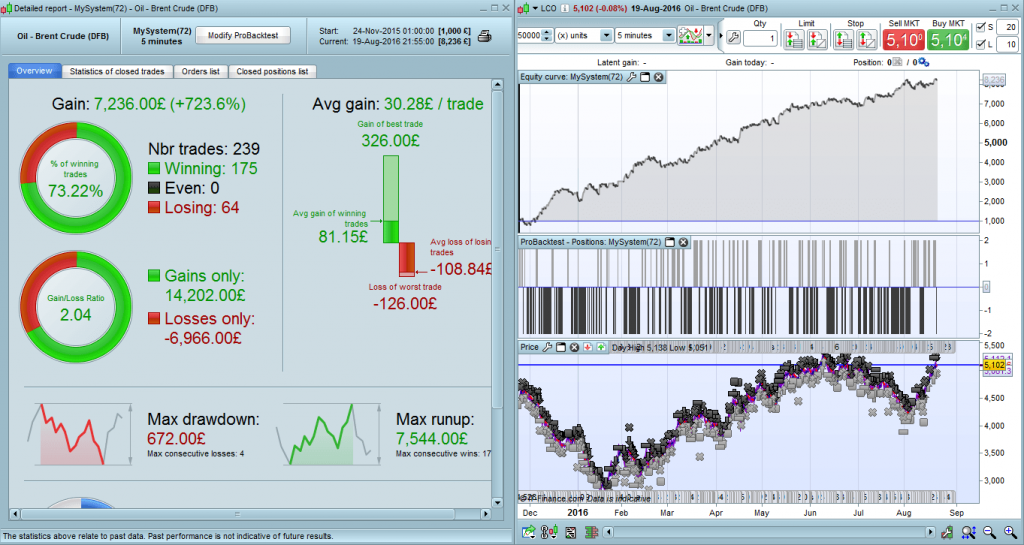Image resolution: width=1024 pixels, height=545 pixels.
Task: Click the report horizontal scrollbar thumb
Action: point(236,514)
